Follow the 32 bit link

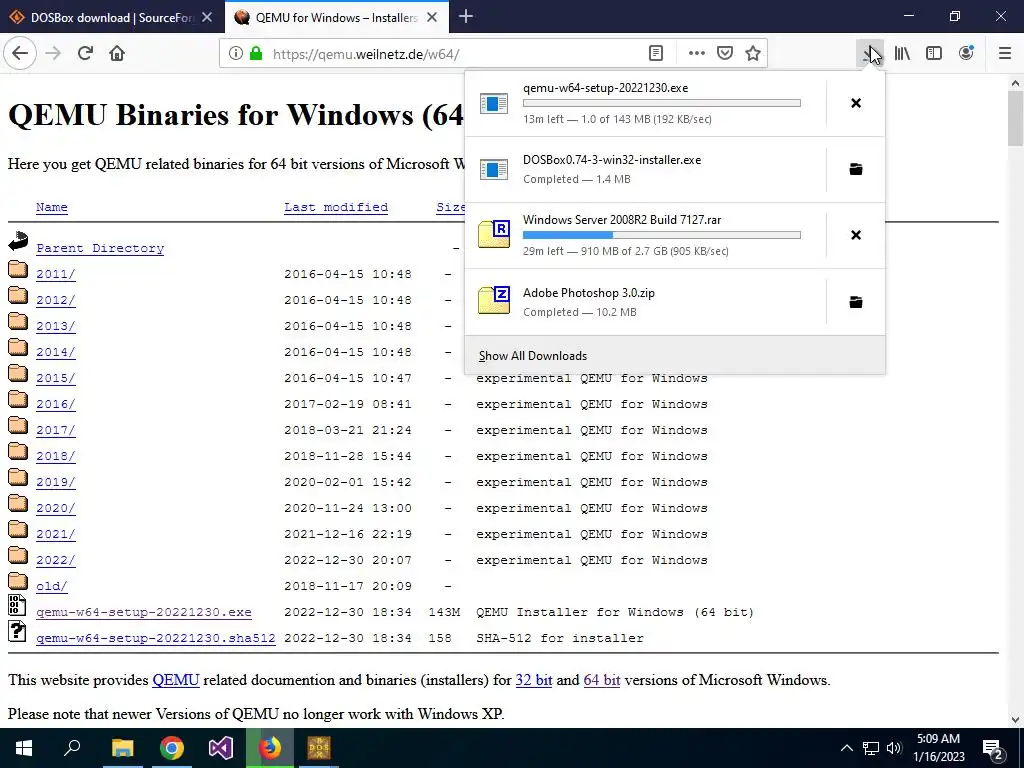[534, 680]
